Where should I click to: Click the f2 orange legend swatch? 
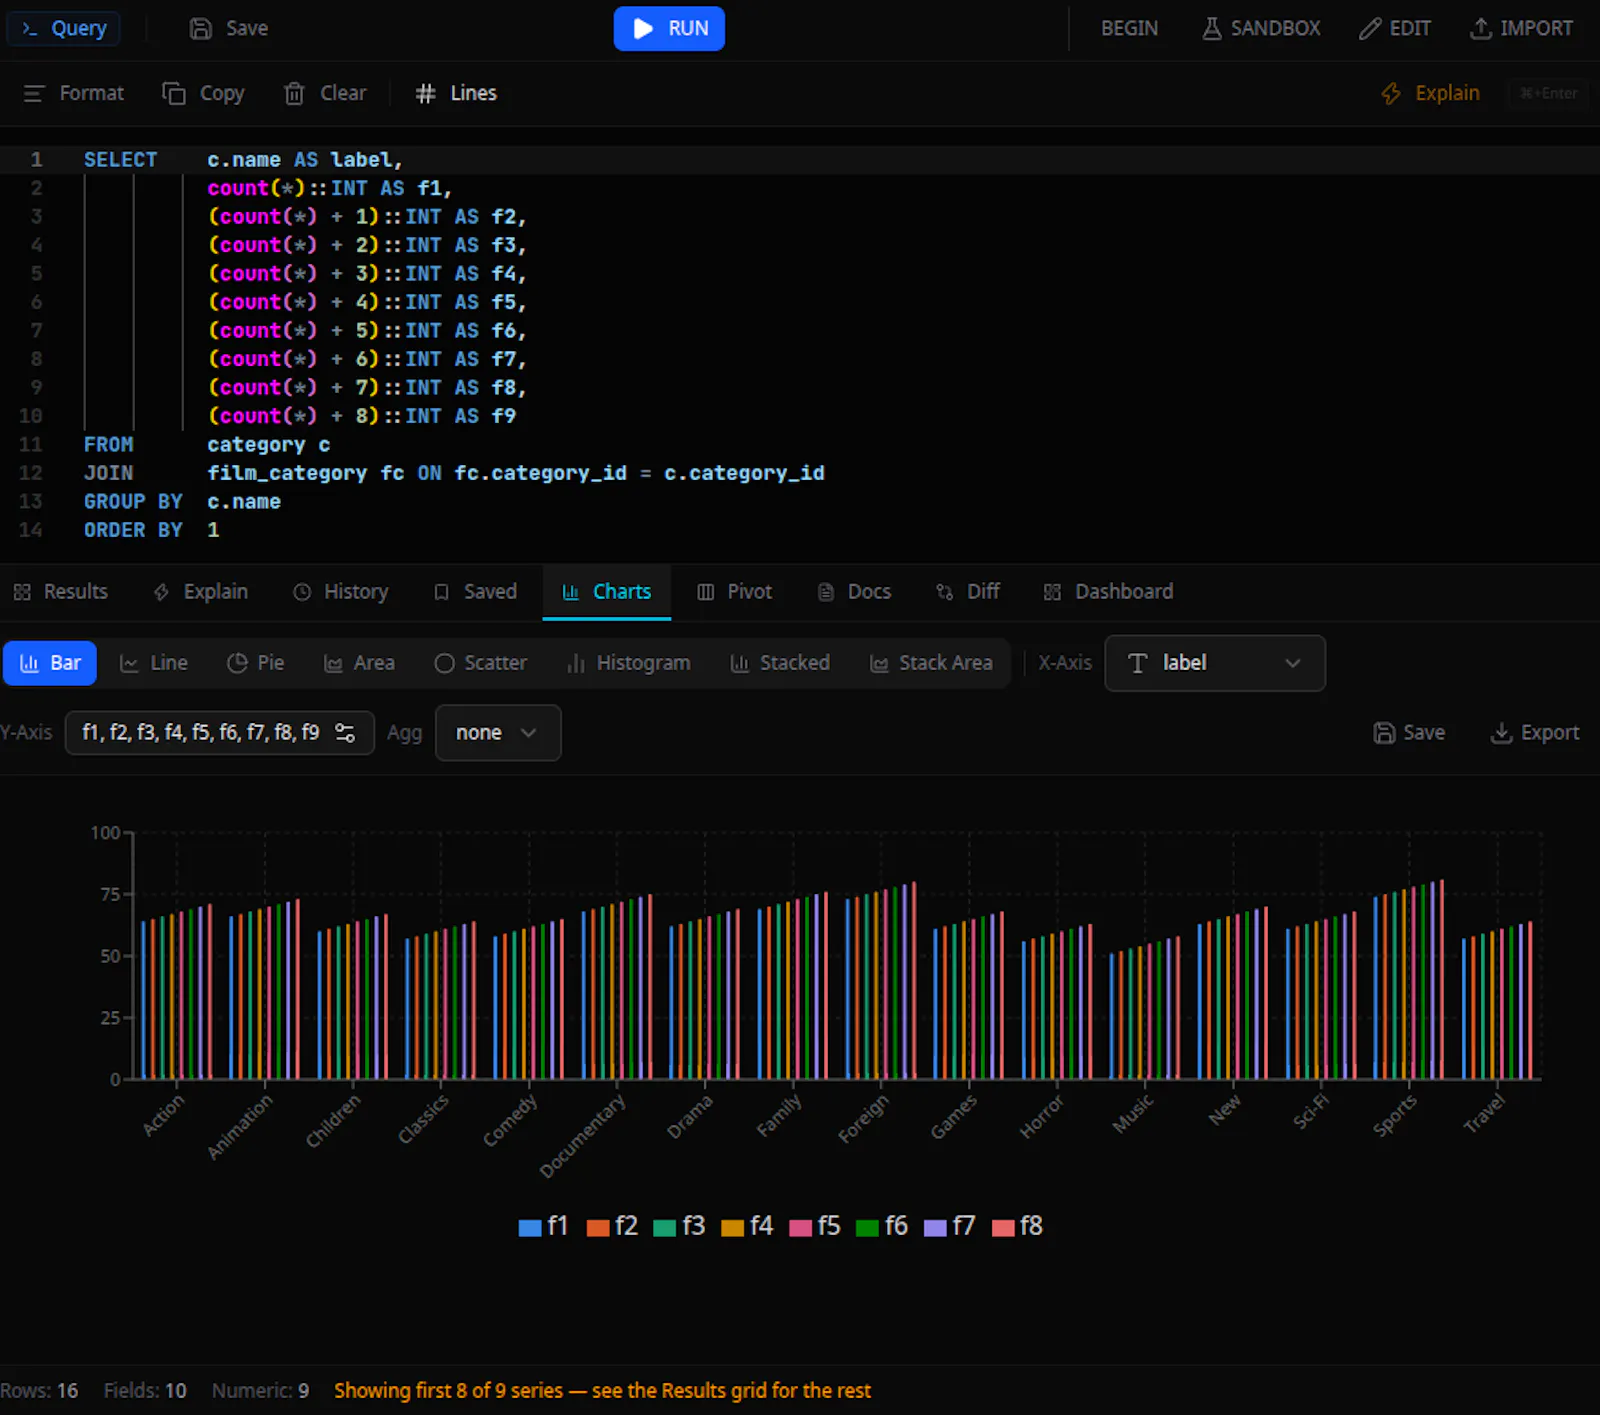(598, 1228)
